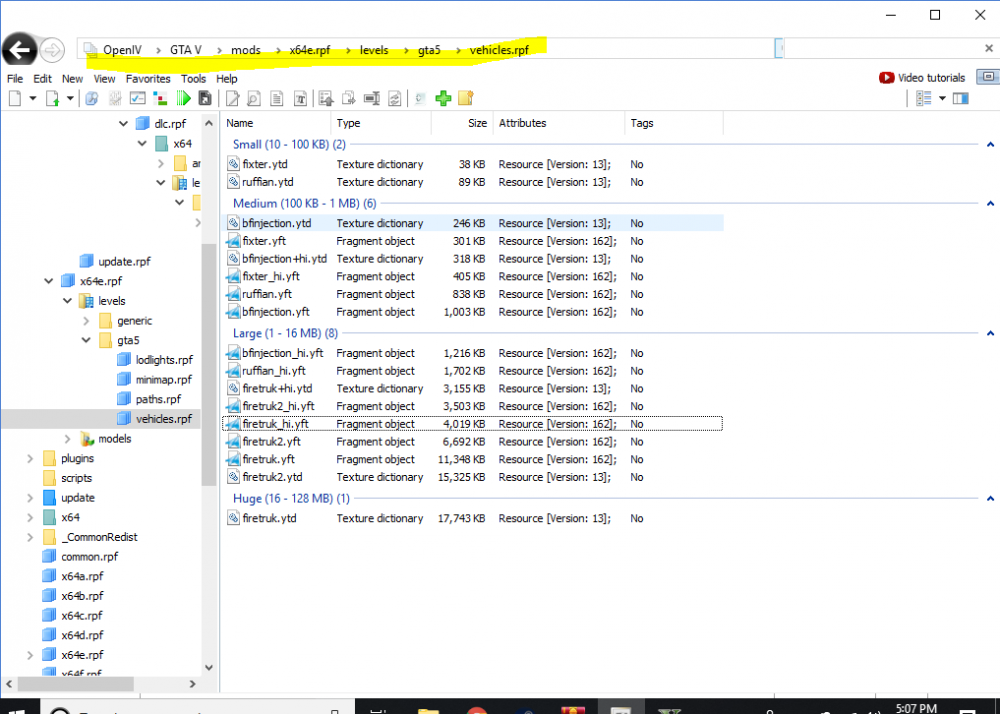Select lodlights.rpf in the tree
1000x714 pixels.
click(x=164, y=360)
